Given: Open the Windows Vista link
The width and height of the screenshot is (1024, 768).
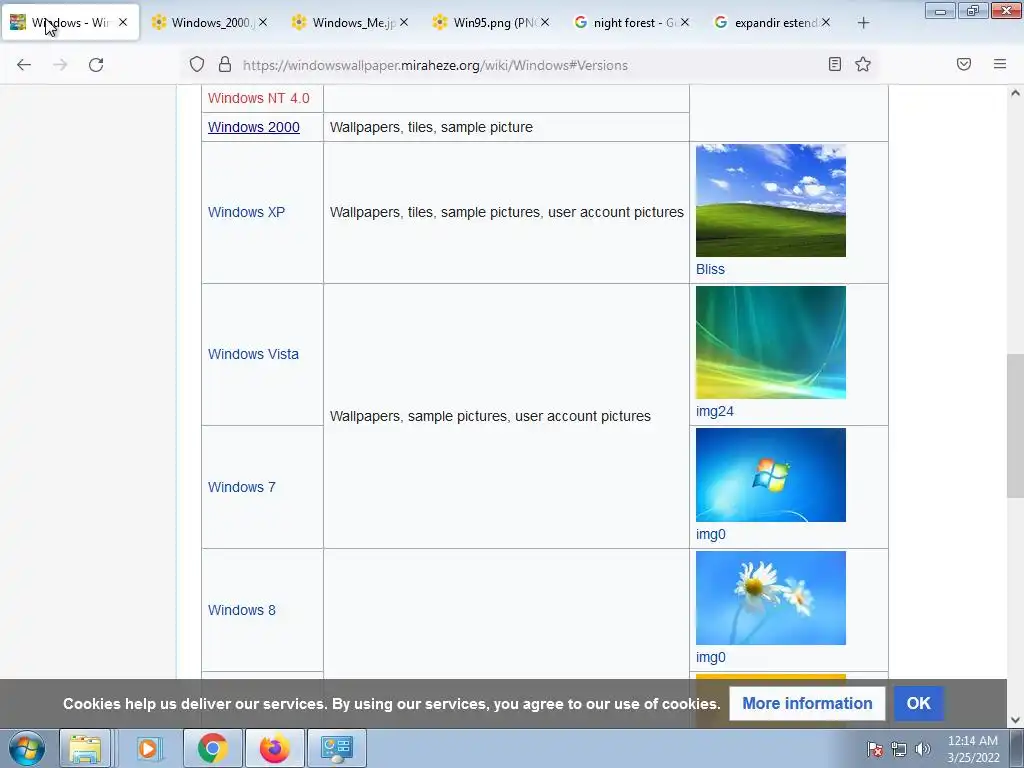Looking at the screenshot, I should pos(253,354).
